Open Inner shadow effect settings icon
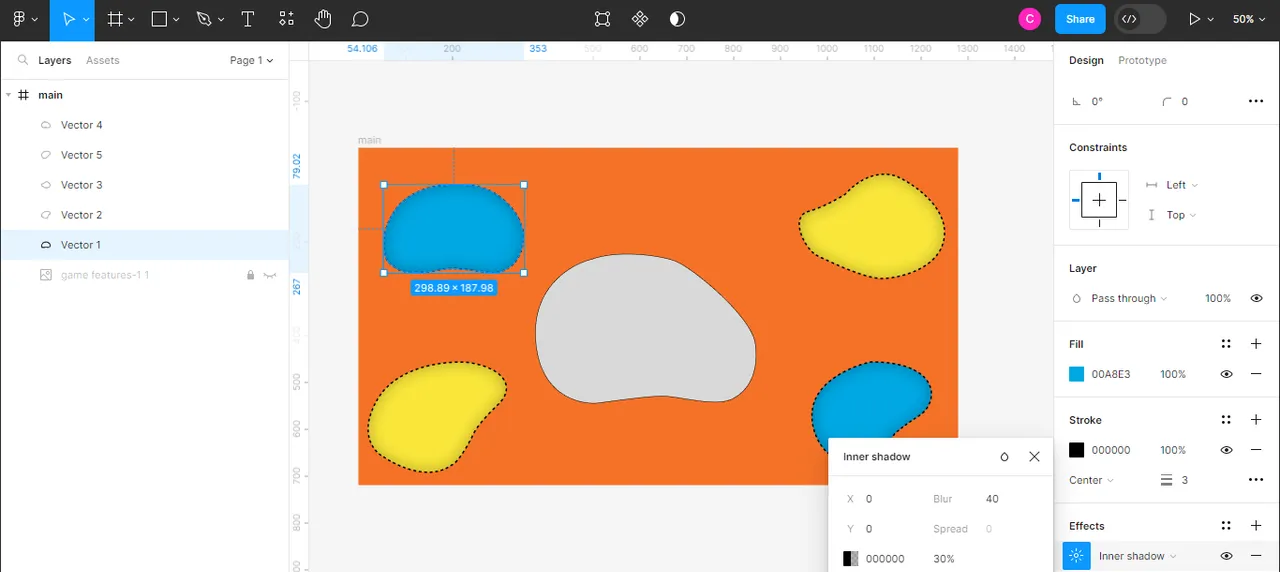 click(1076, 556)
